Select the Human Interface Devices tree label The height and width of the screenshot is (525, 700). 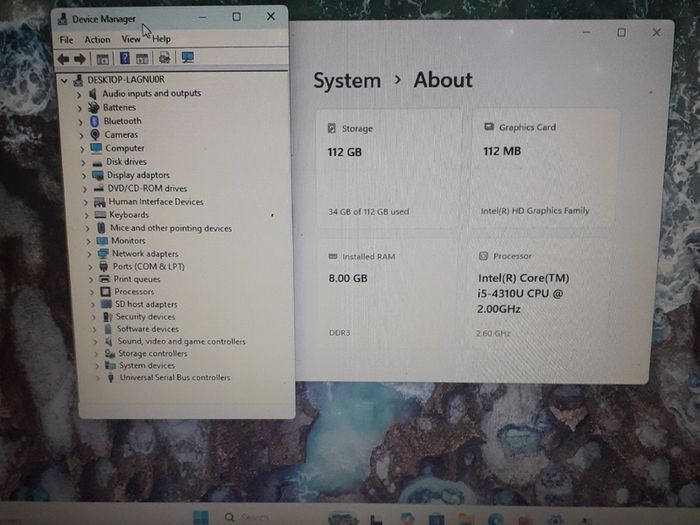pos(156,202)
